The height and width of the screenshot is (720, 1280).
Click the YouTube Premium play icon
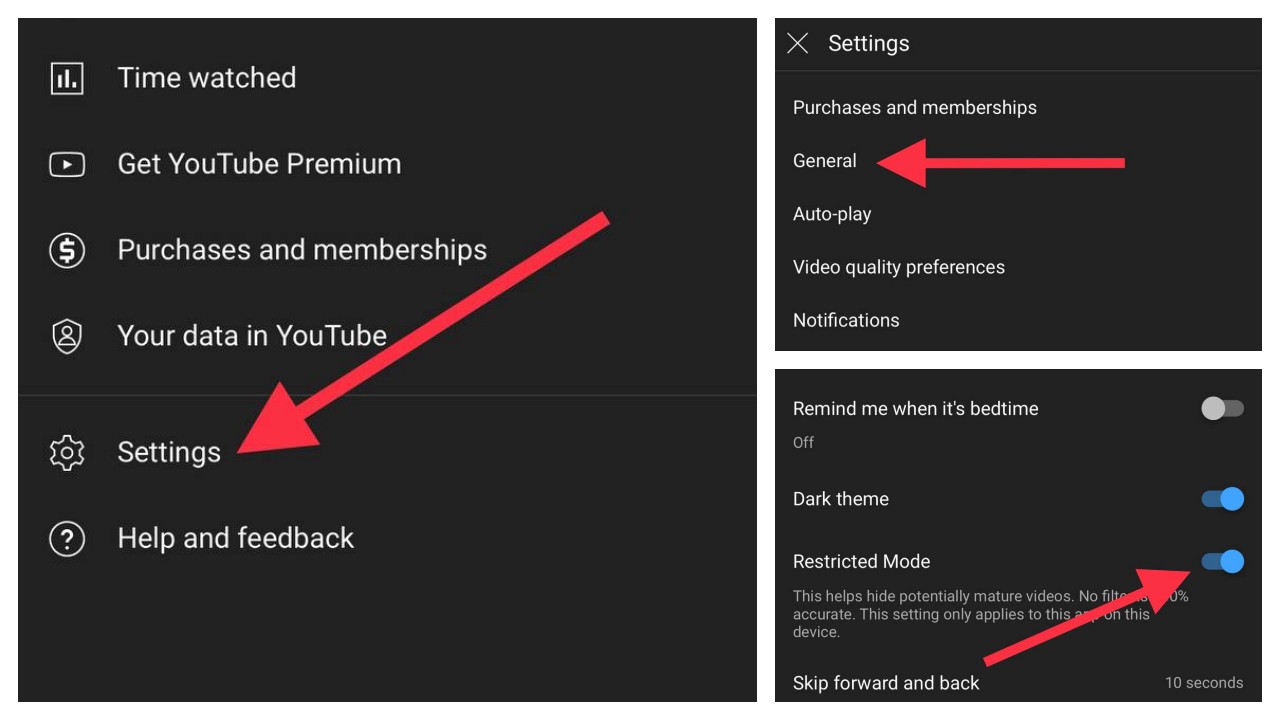tap(67, 164)
